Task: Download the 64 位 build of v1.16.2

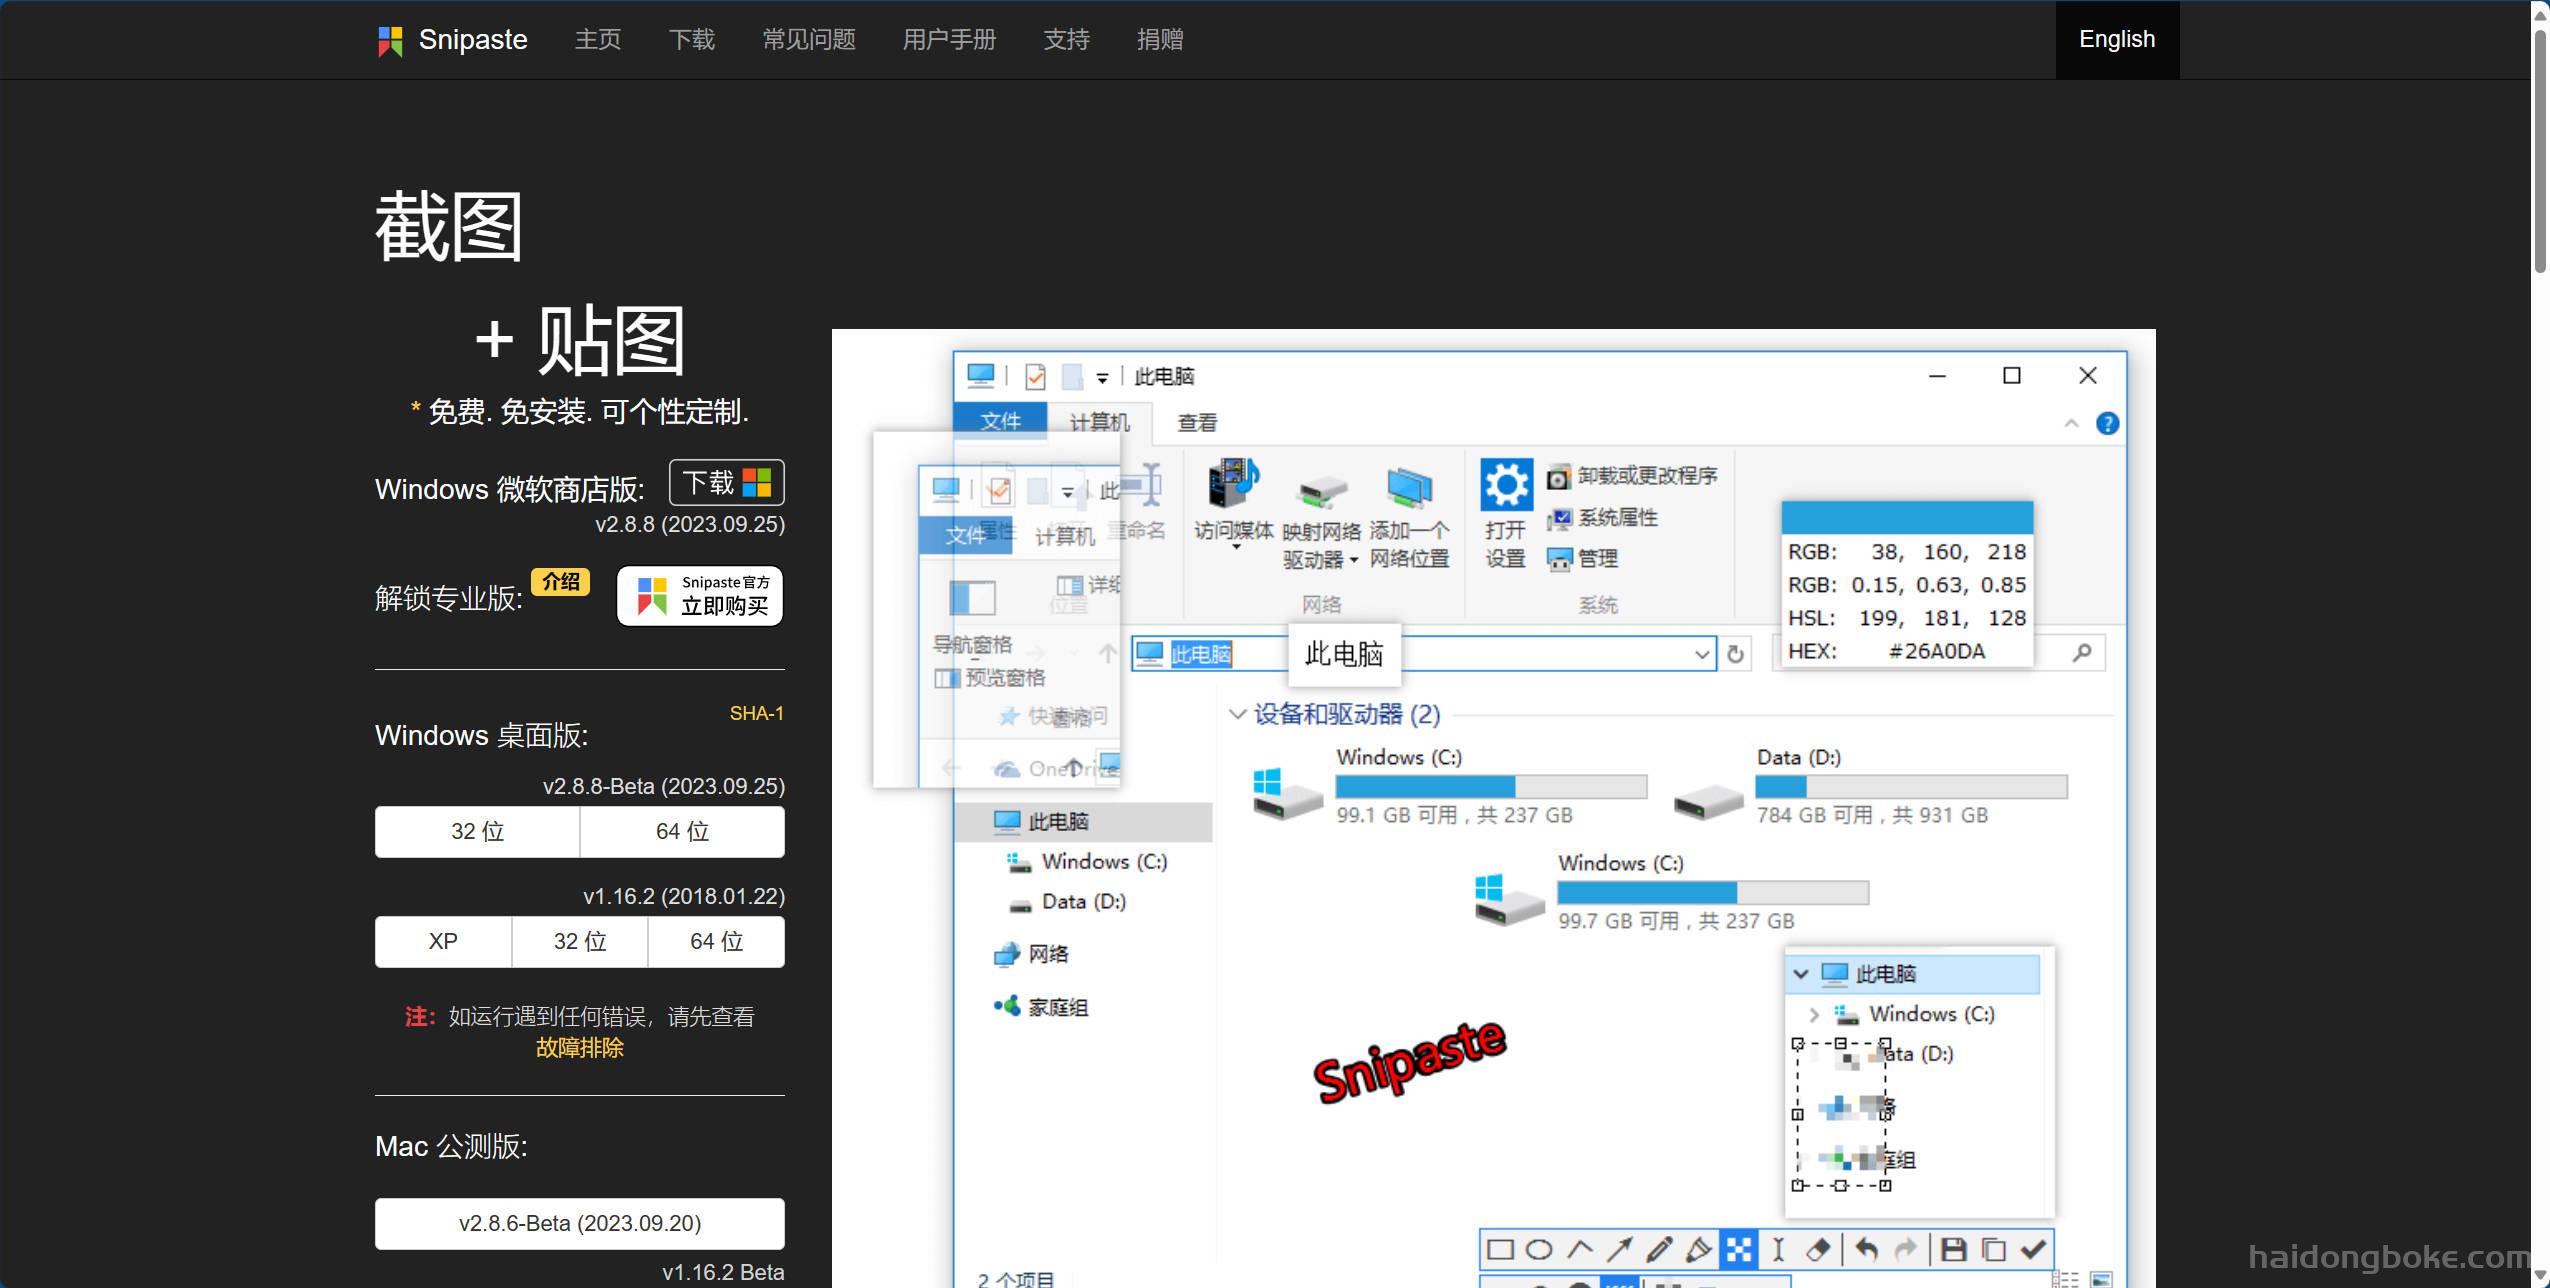Action: (x=716, y=942)
